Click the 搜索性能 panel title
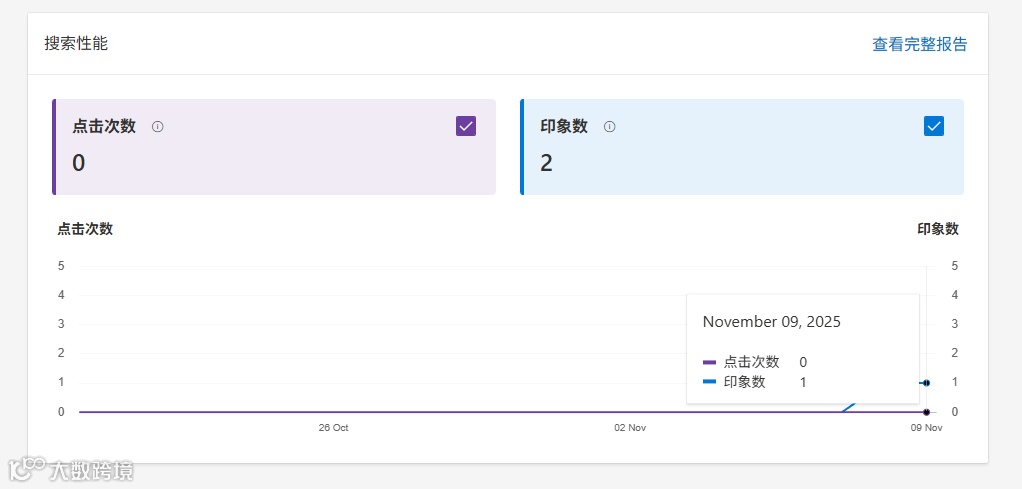 pyautogui.click(x=76, y=44)
